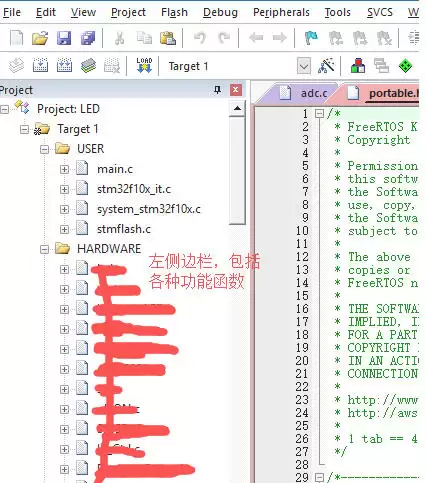The image size is (426, 483).
Task: Select the HARDWARE group folder
Action: coord(109,249)
